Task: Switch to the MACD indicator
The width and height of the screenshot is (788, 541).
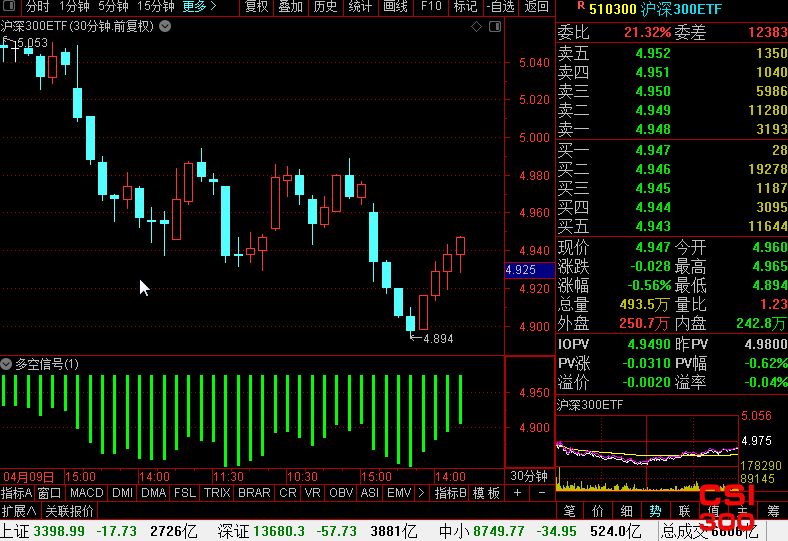Action: tap(86, 493)
